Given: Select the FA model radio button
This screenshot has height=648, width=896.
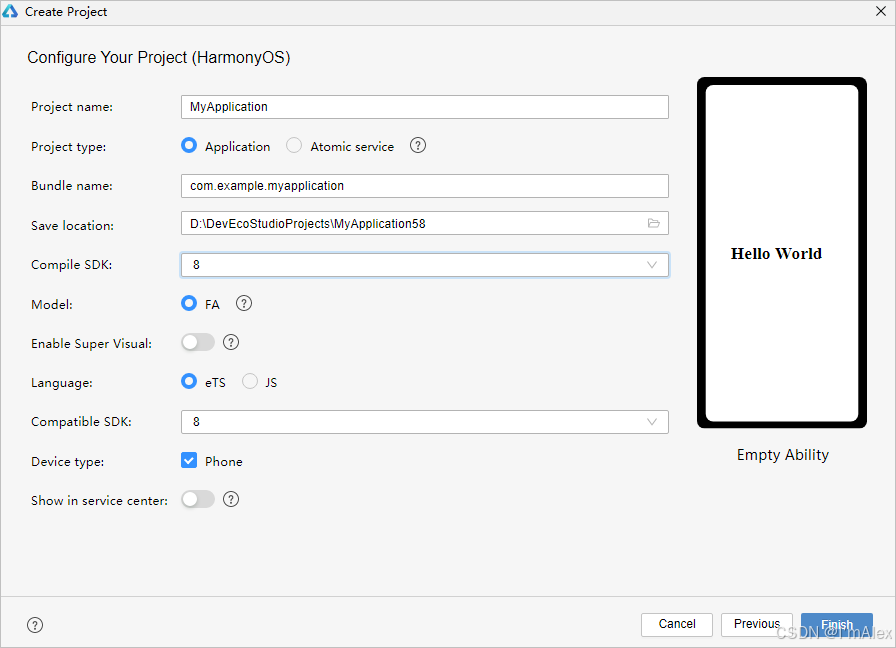Looking at the screenshot, I should pyautogui.click(x=189, y=303).
